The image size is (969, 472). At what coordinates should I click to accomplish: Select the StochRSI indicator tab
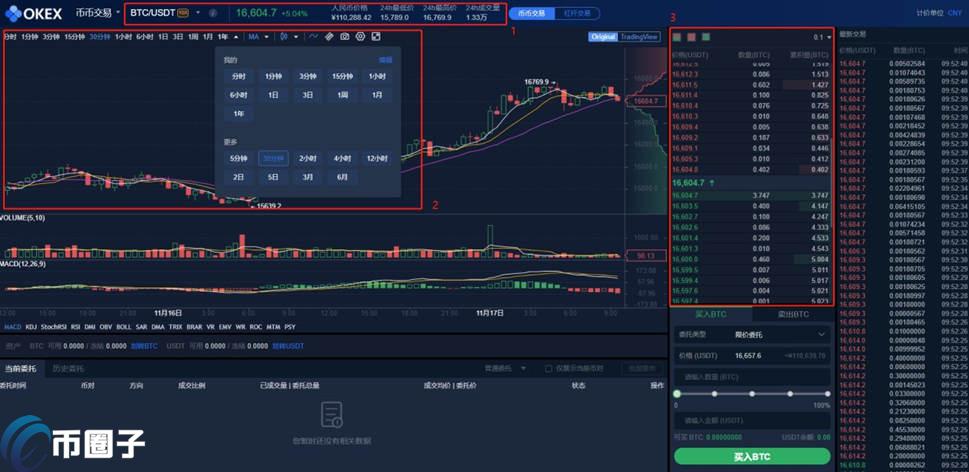coord(54,327)
